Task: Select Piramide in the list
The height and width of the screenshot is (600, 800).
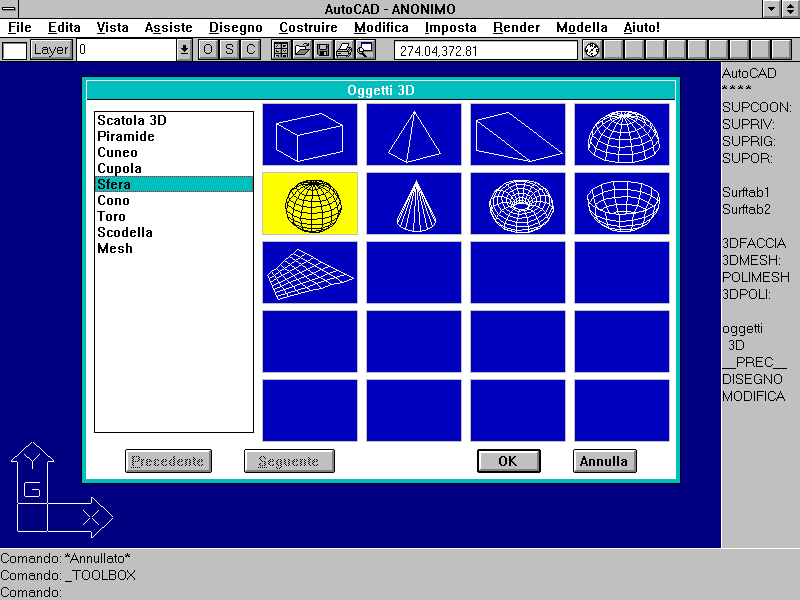Action: 174,136
